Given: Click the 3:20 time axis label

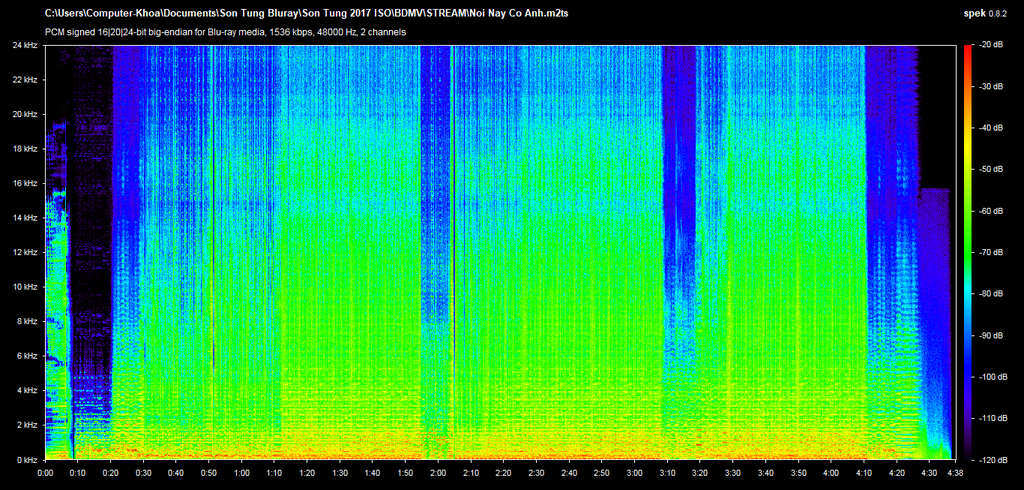Looking at the screenshot, I should tap(699, 472).
